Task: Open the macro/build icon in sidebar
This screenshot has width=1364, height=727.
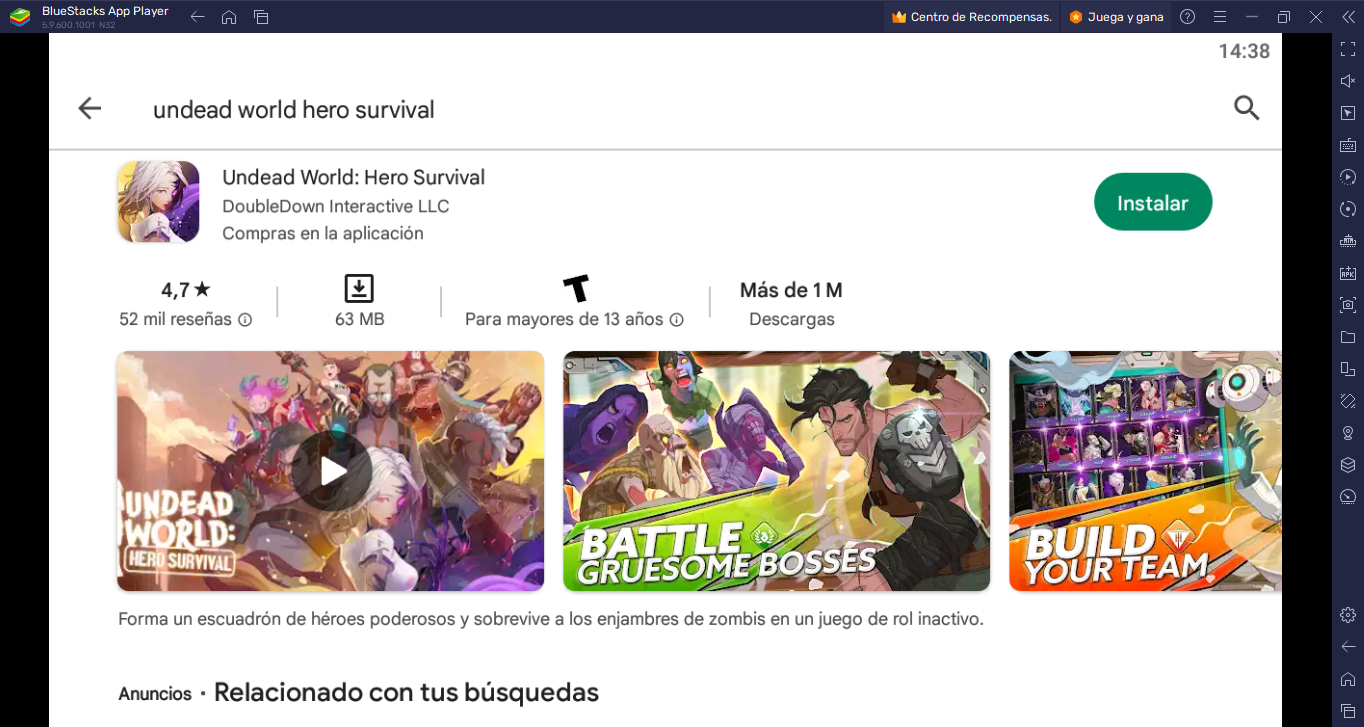Action: 1348,241
